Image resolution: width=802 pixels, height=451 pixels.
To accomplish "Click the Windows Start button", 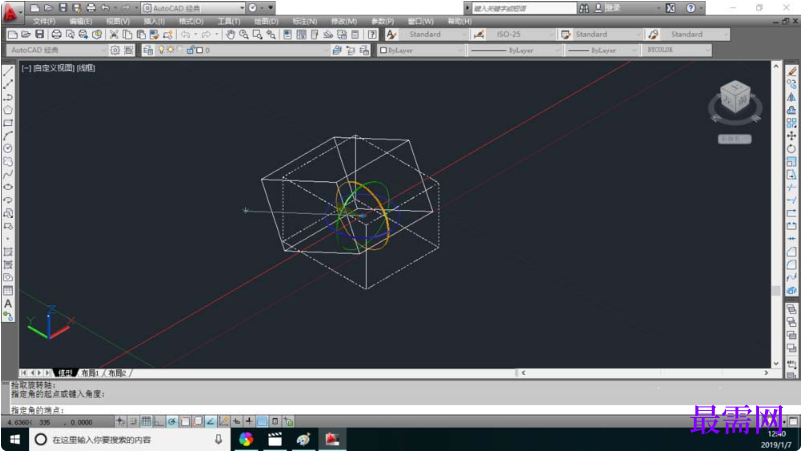I will tap(15, 440).
